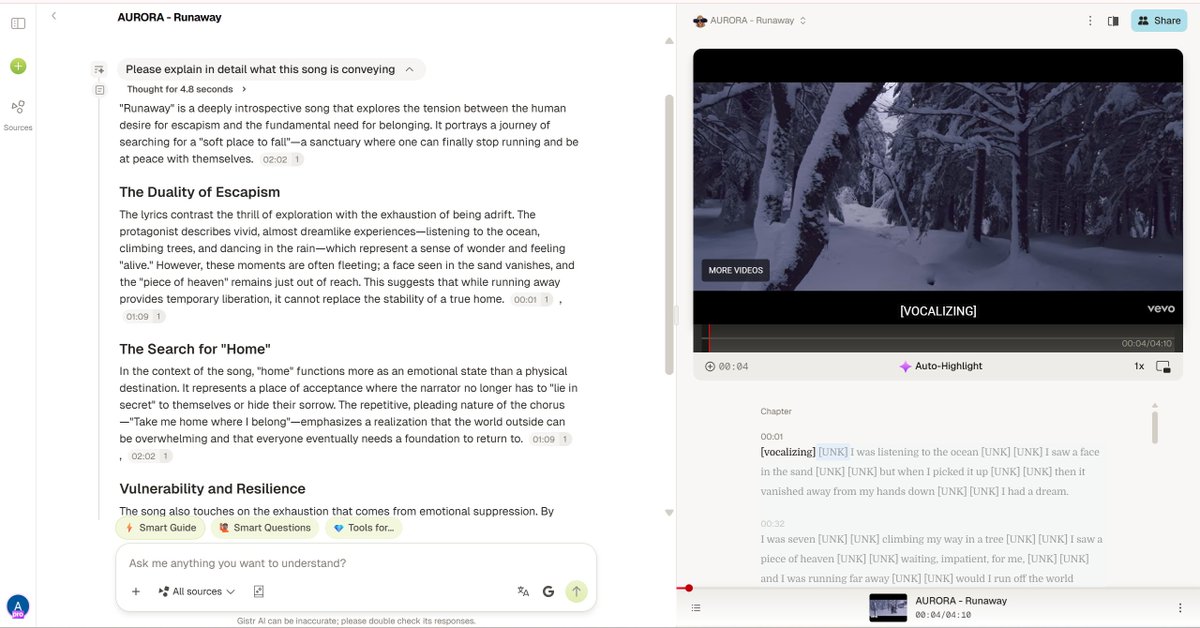Open the Smart Questions chip
Image resolution: width=1200 pixels, height=628 pixels.
click(265, 528)
